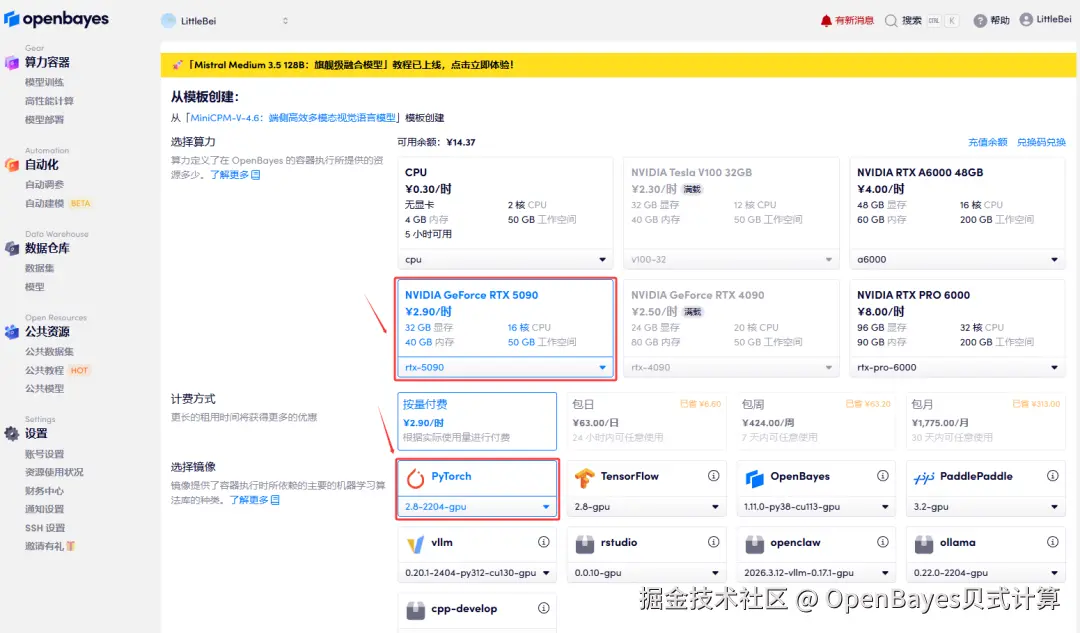
Task: Show info for the rstudio image
Action: [714, 542]
